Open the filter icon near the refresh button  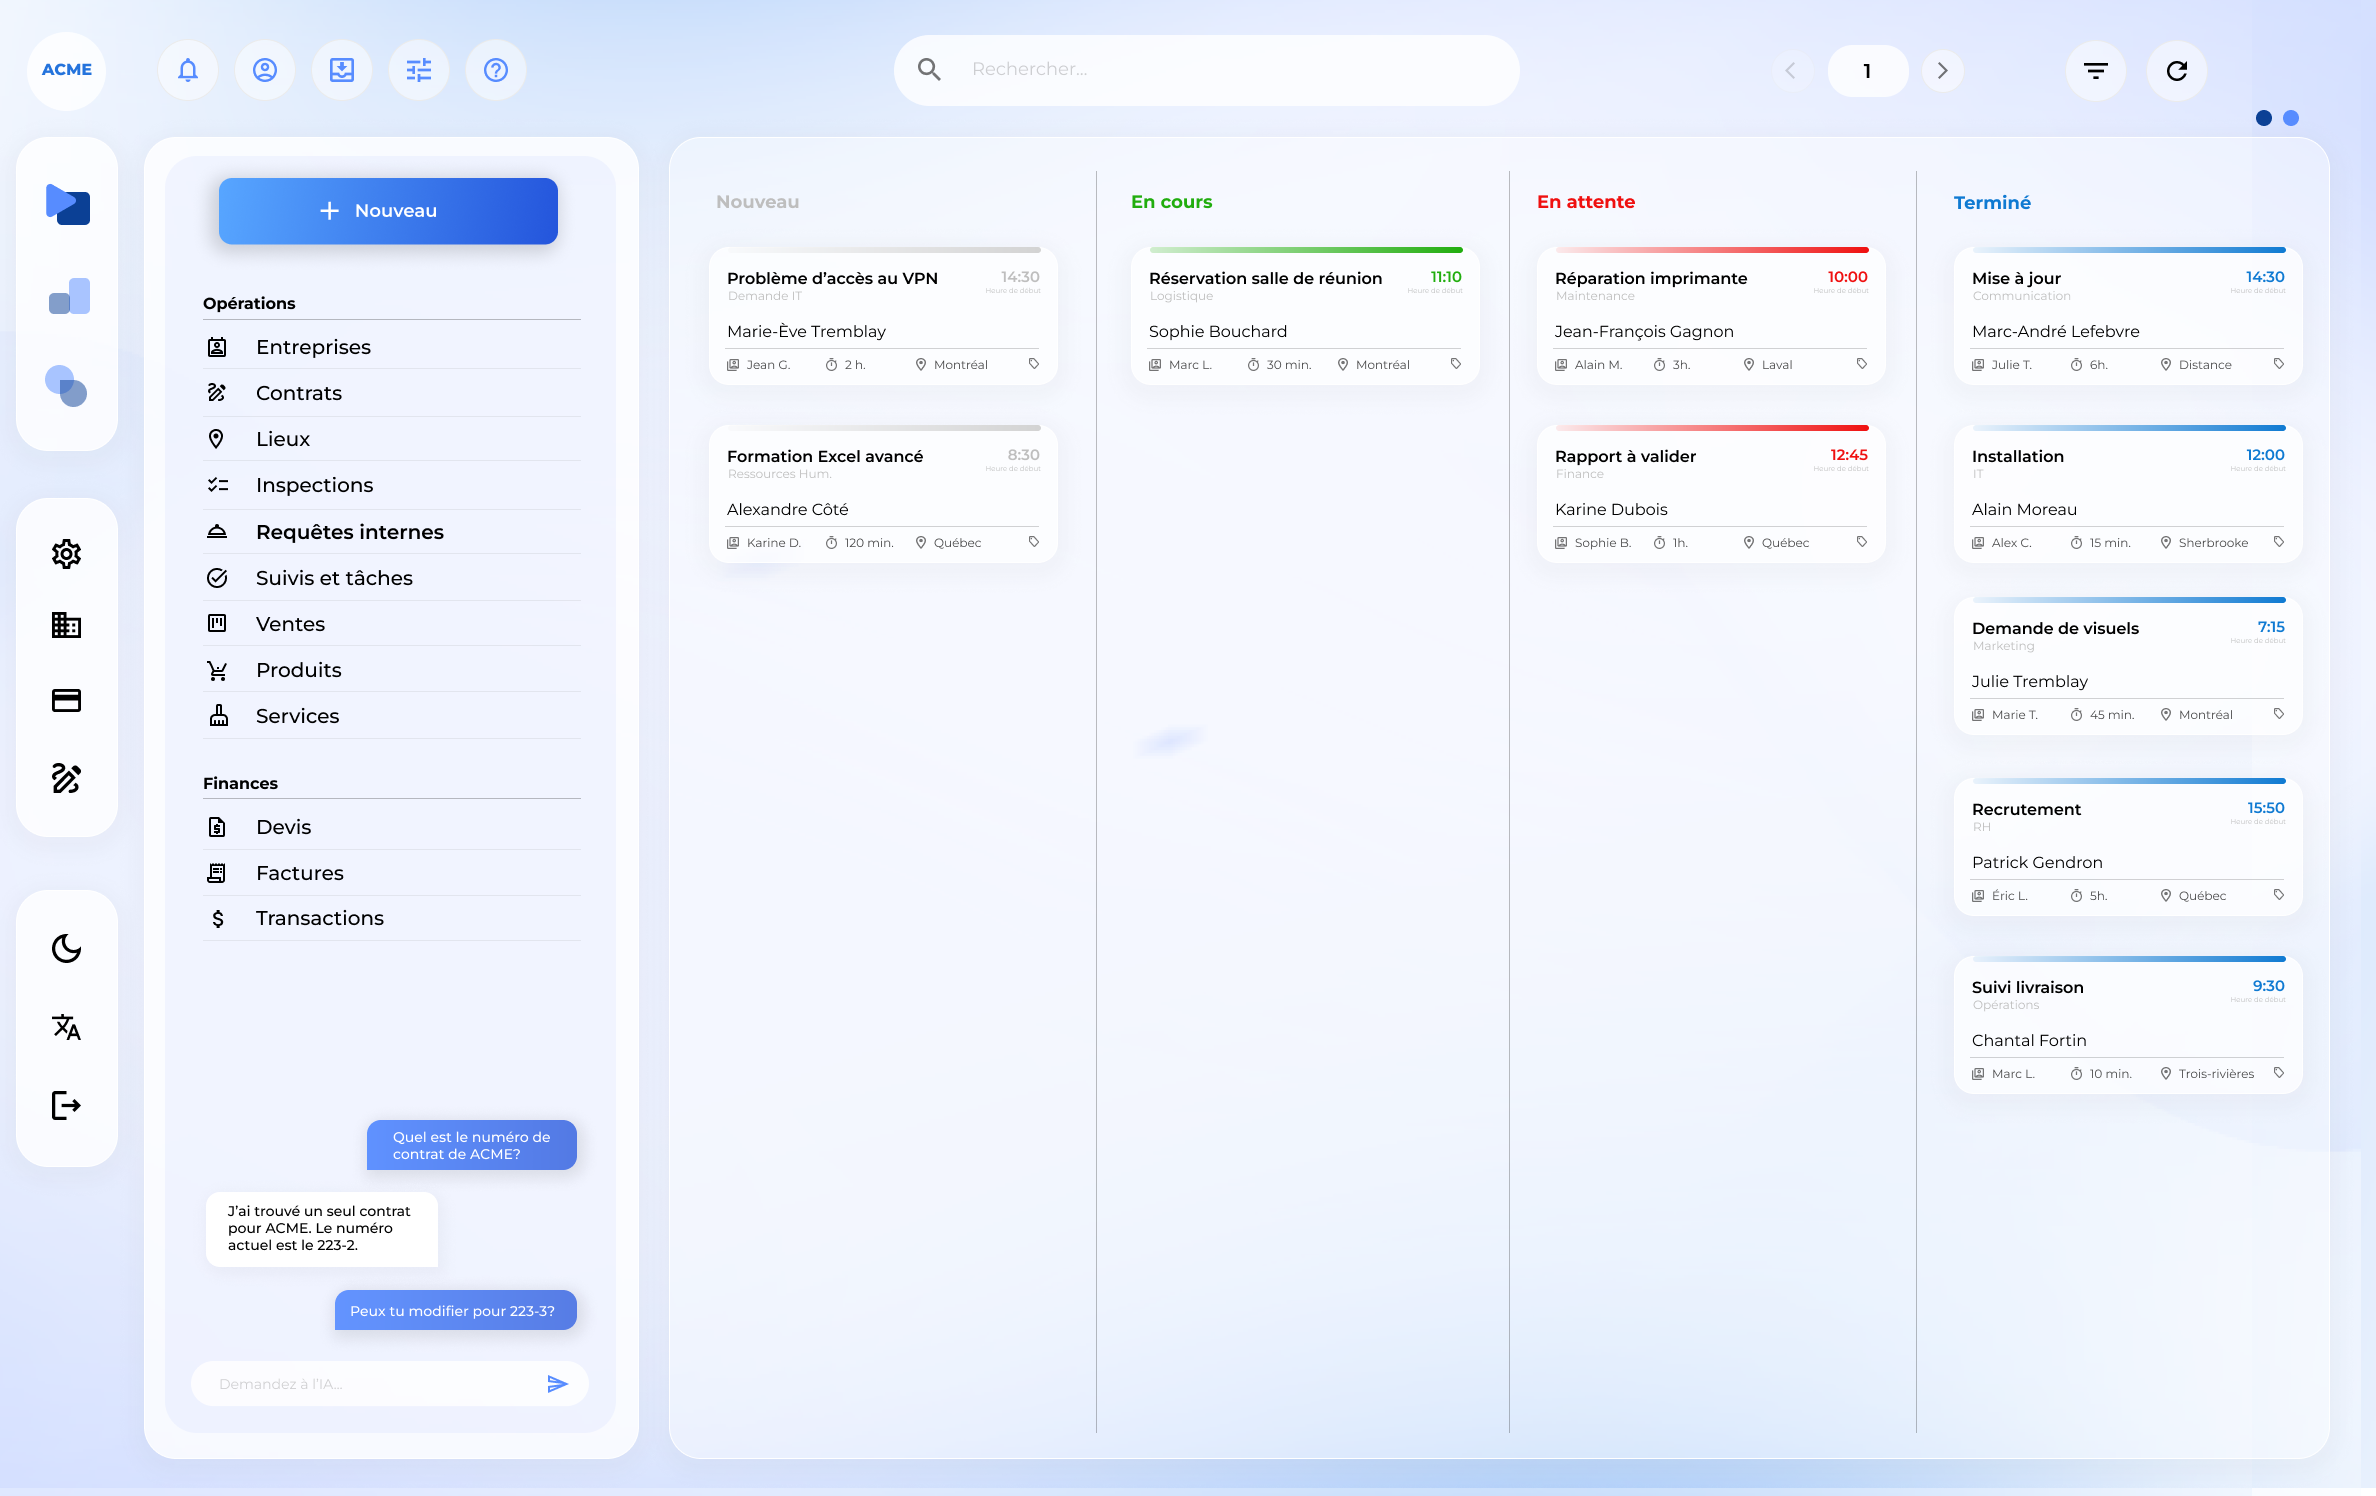(2097, 70)
